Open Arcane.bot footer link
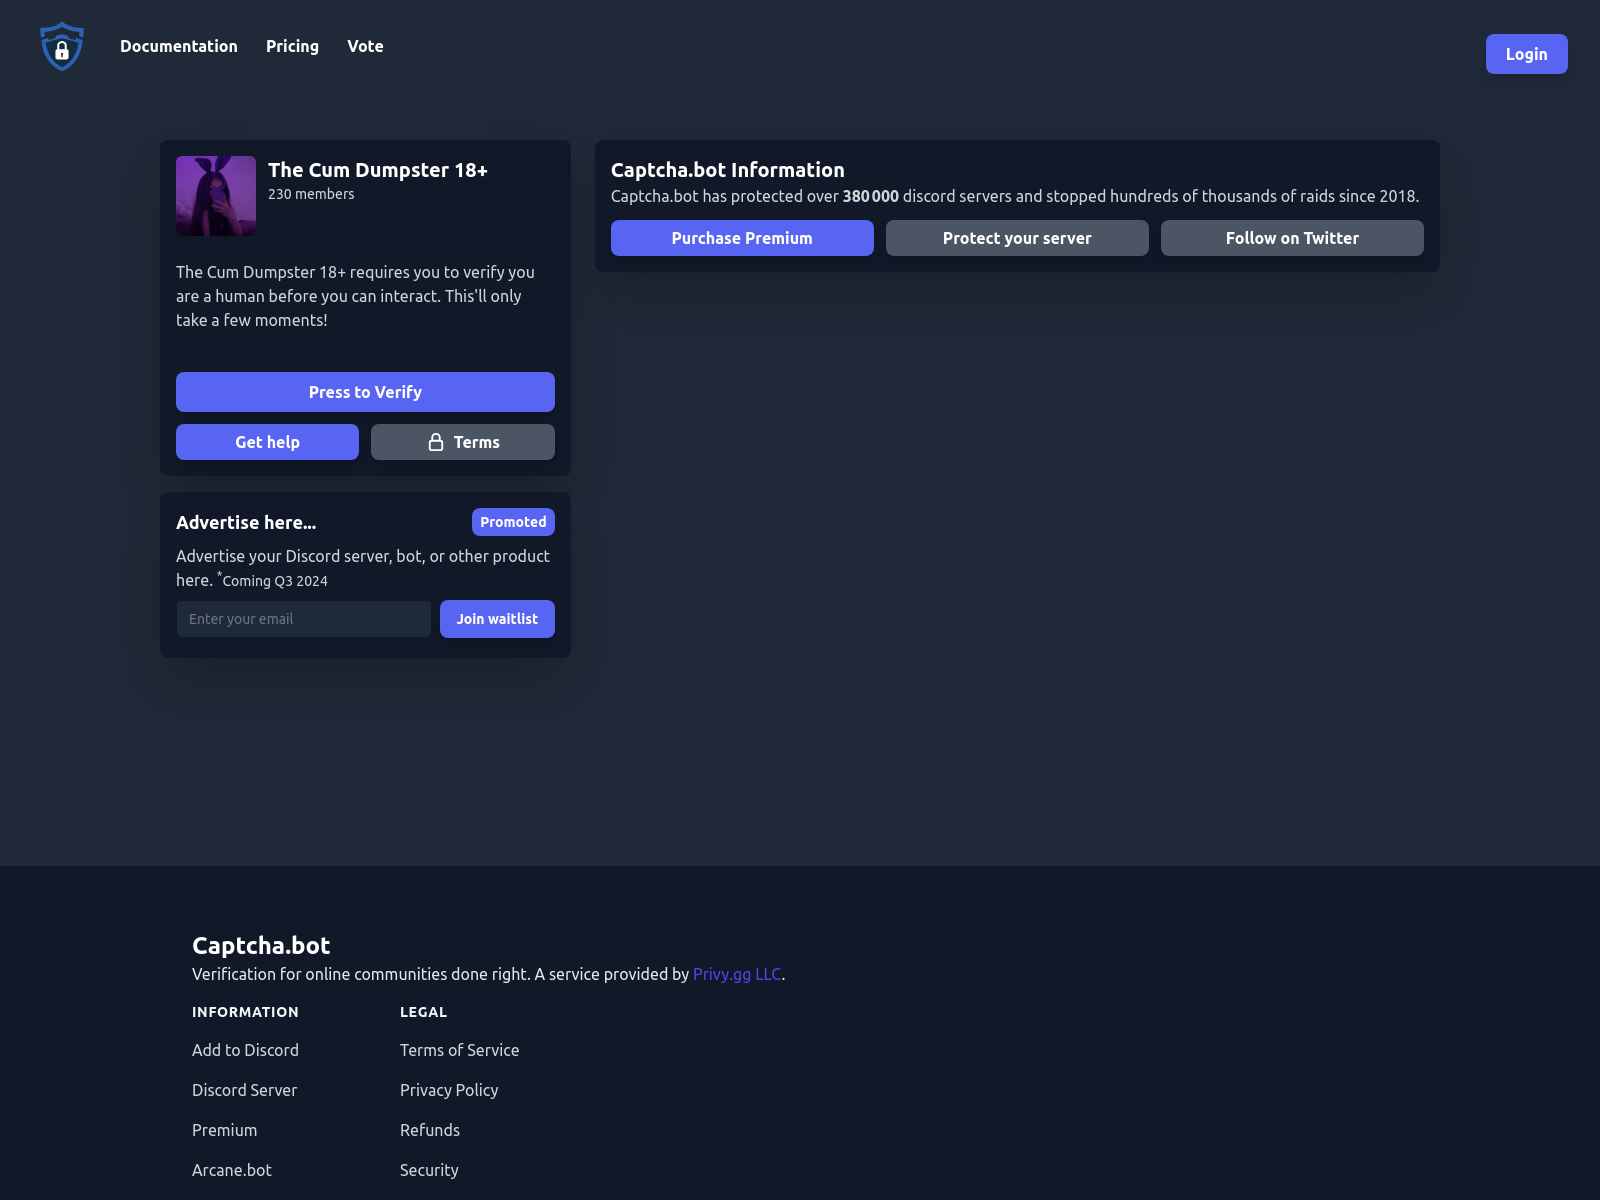Viewport: 1600px width, 1200px height. tap(232, 1170)
